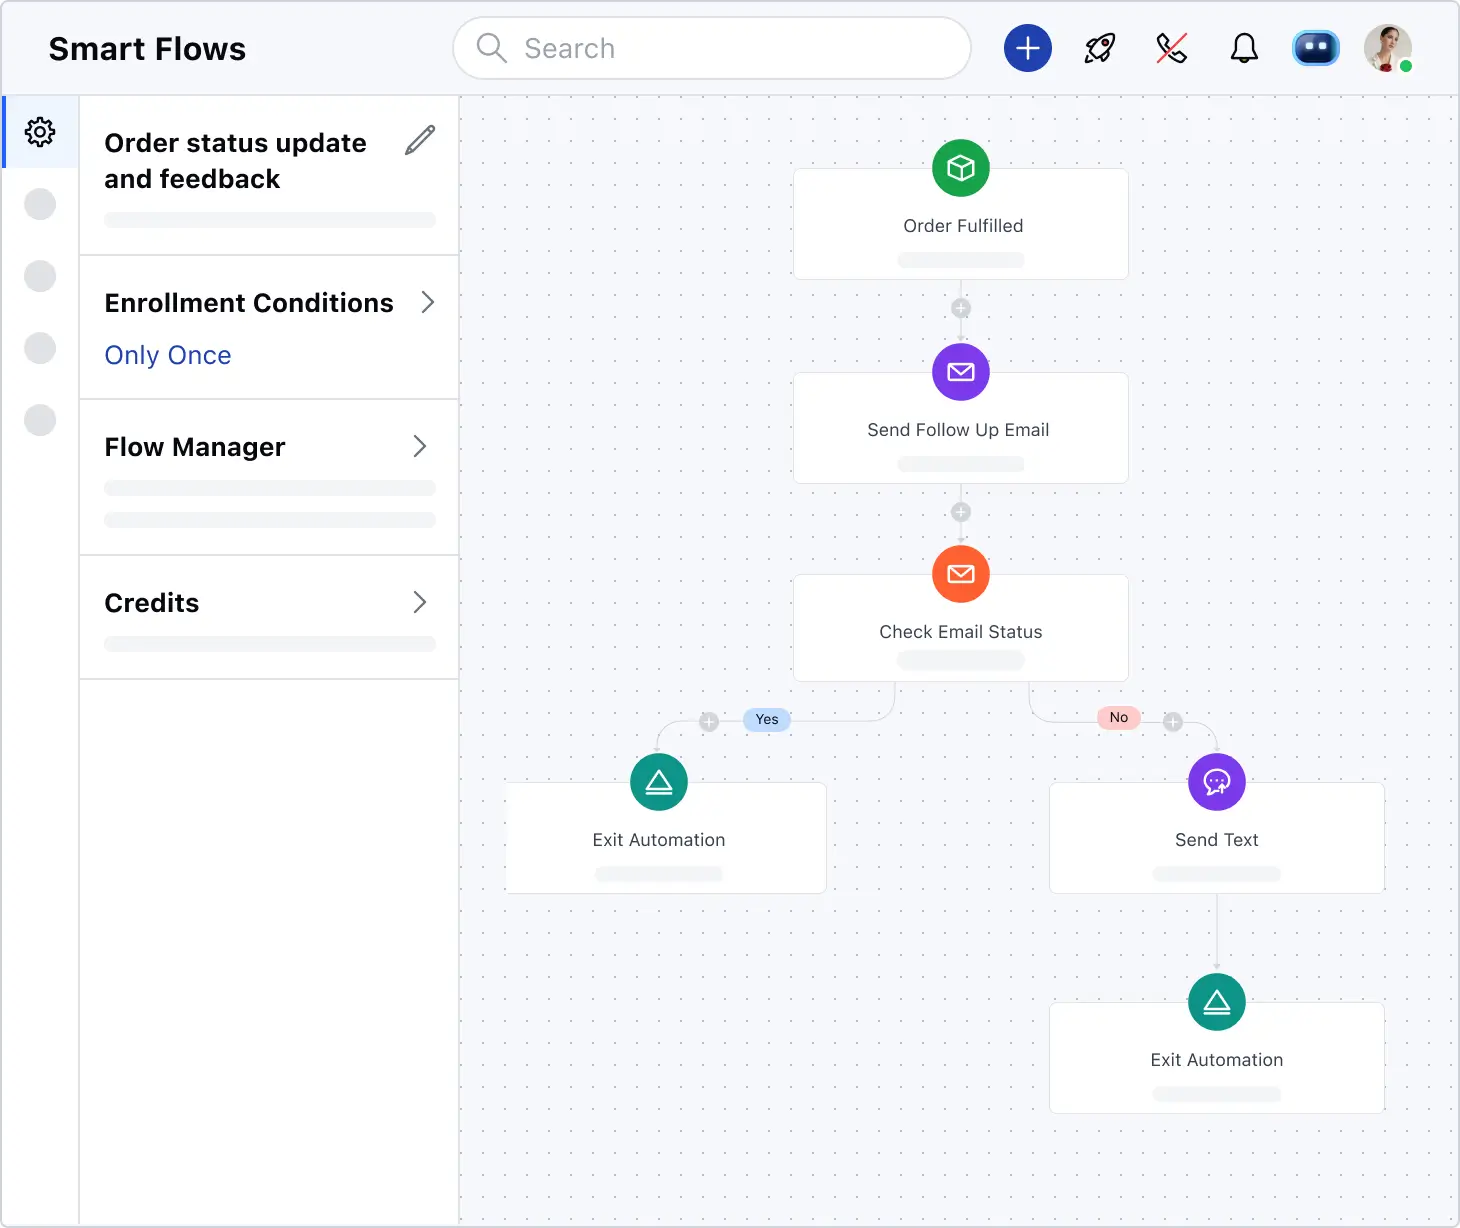Edit flow name with pencil icon
This screenshot has height=1228, width=1460.
click(420, 140)
